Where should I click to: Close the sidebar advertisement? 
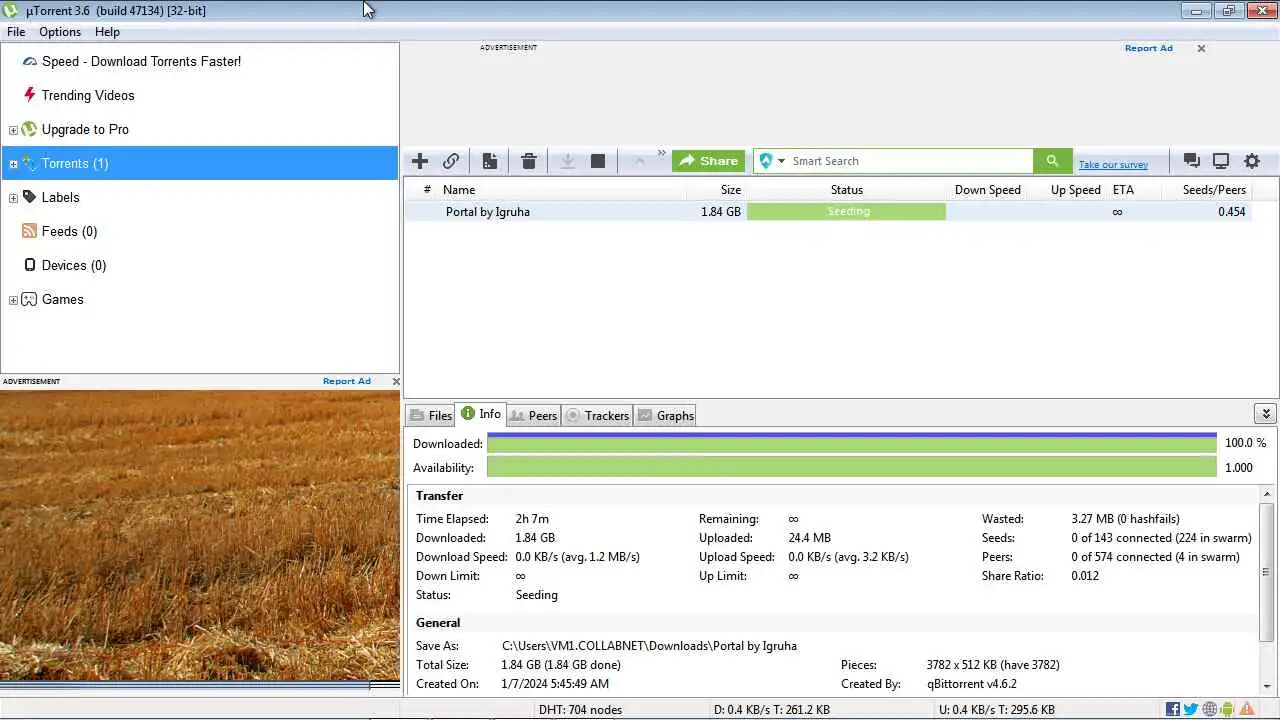(396, 381)
